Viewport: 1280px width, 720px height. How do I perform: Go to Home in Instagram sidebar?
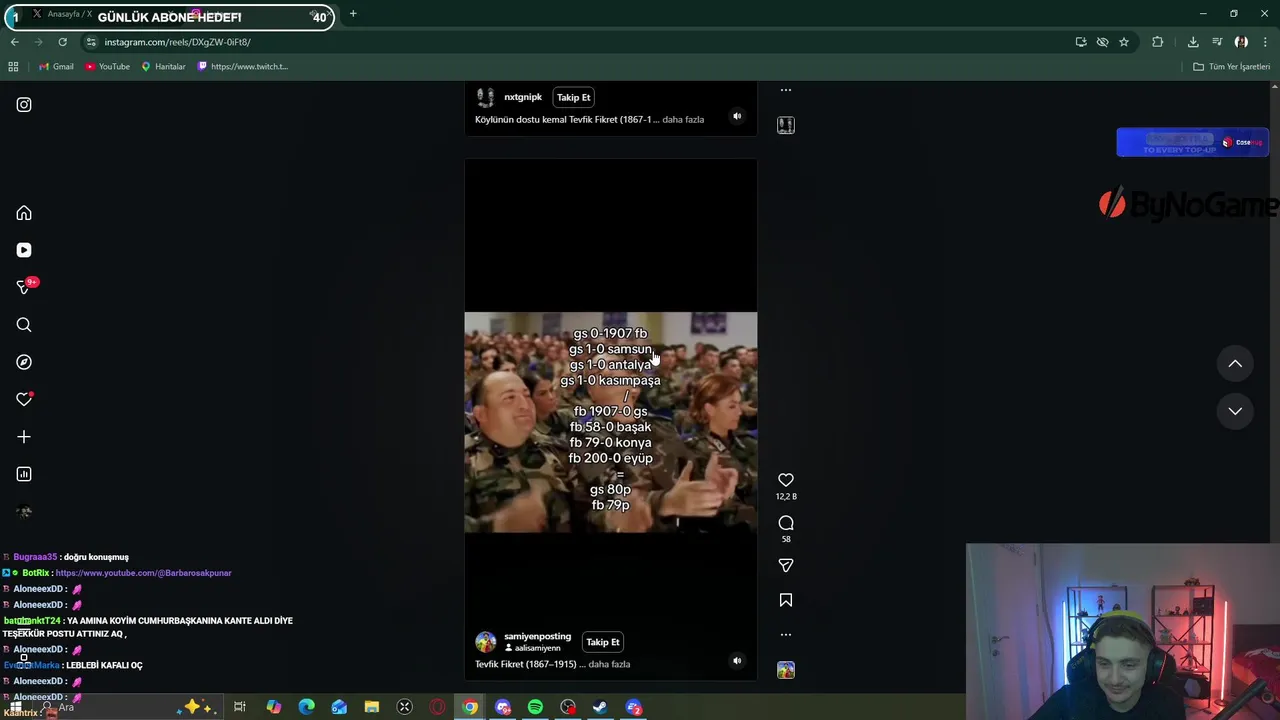(x=24, y=213)
